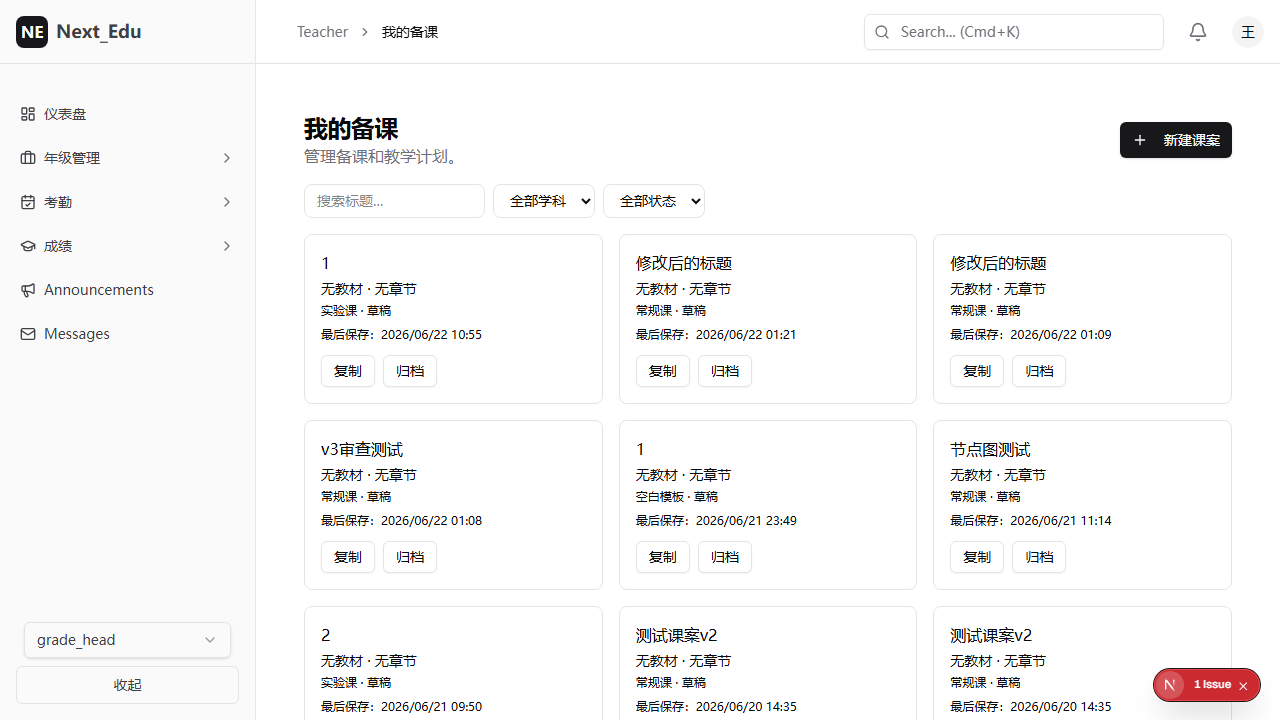Click 归档 on the v3审查测试 card
Viewport: 1280px width, 720px height.
[410, 557]
